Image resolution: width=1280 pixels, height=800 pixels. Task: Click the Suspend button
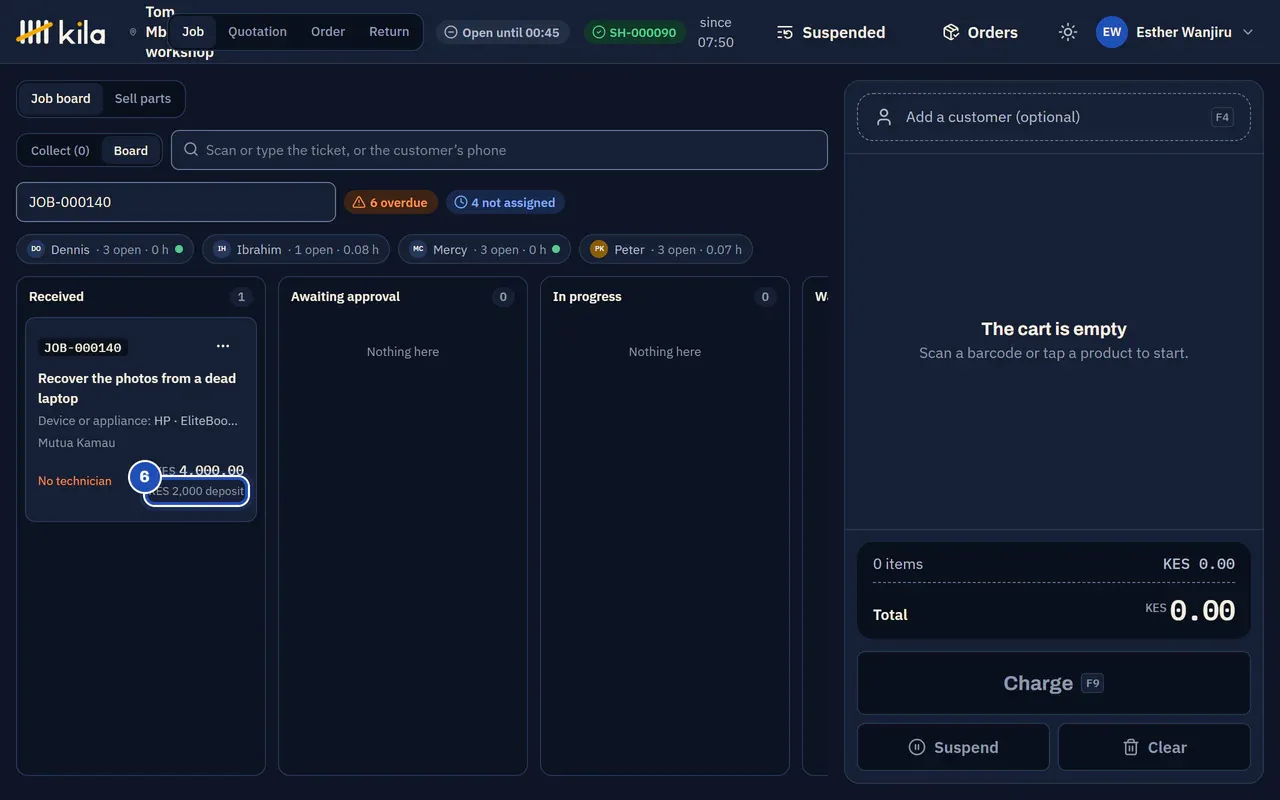tap(953, 747)
